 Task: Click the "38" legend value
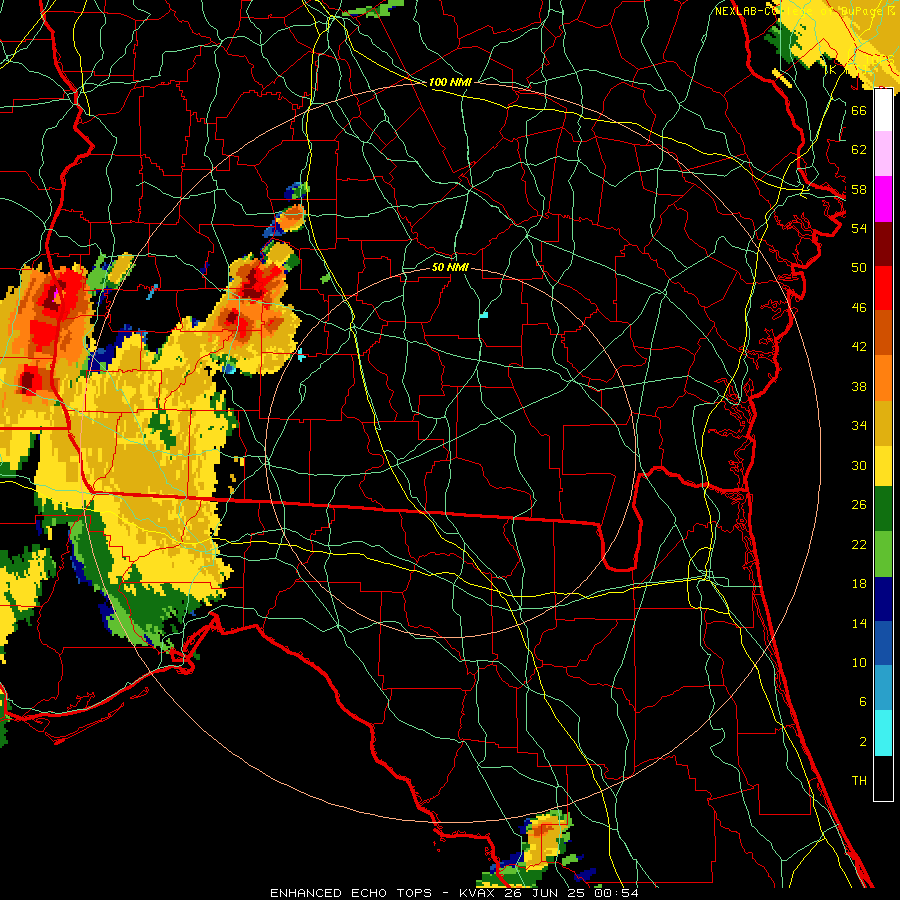point(859,387)
